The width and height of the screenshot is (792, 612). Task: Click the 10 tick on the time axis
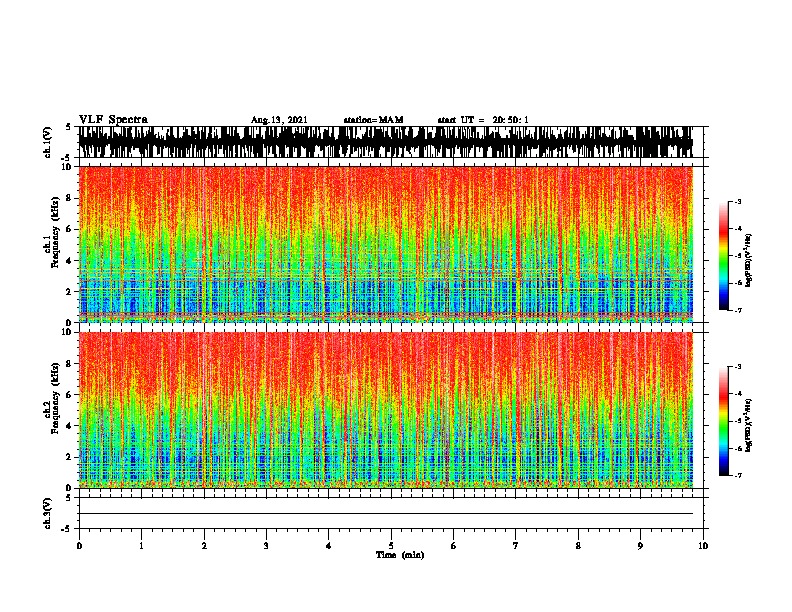(703, 546)
